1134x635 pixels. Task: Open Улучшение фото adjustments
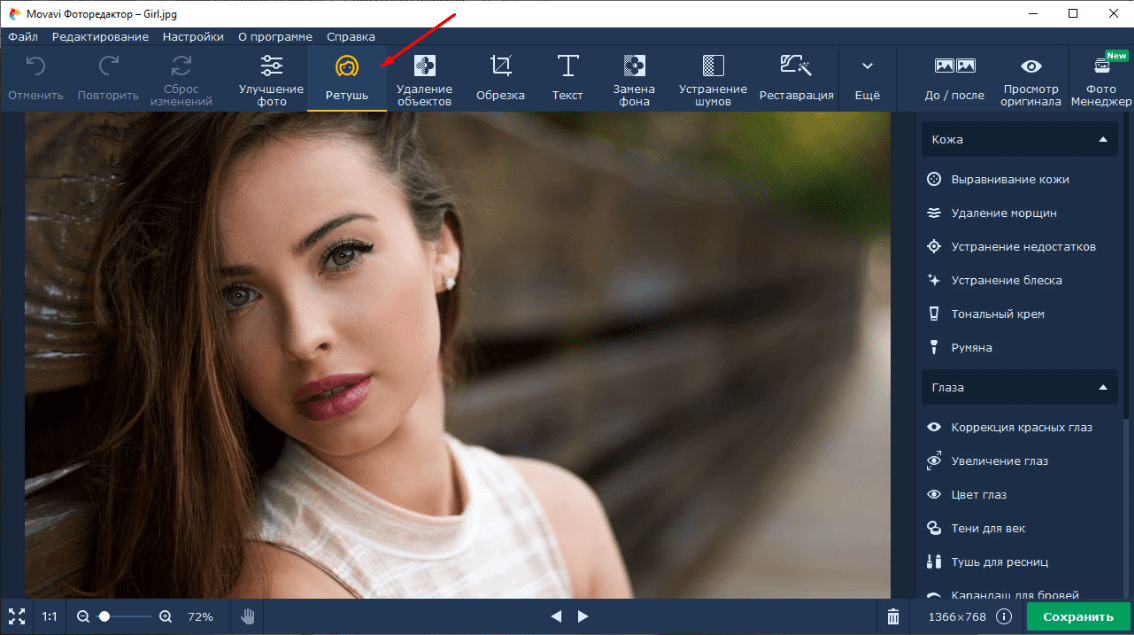[x=271, y=80]
